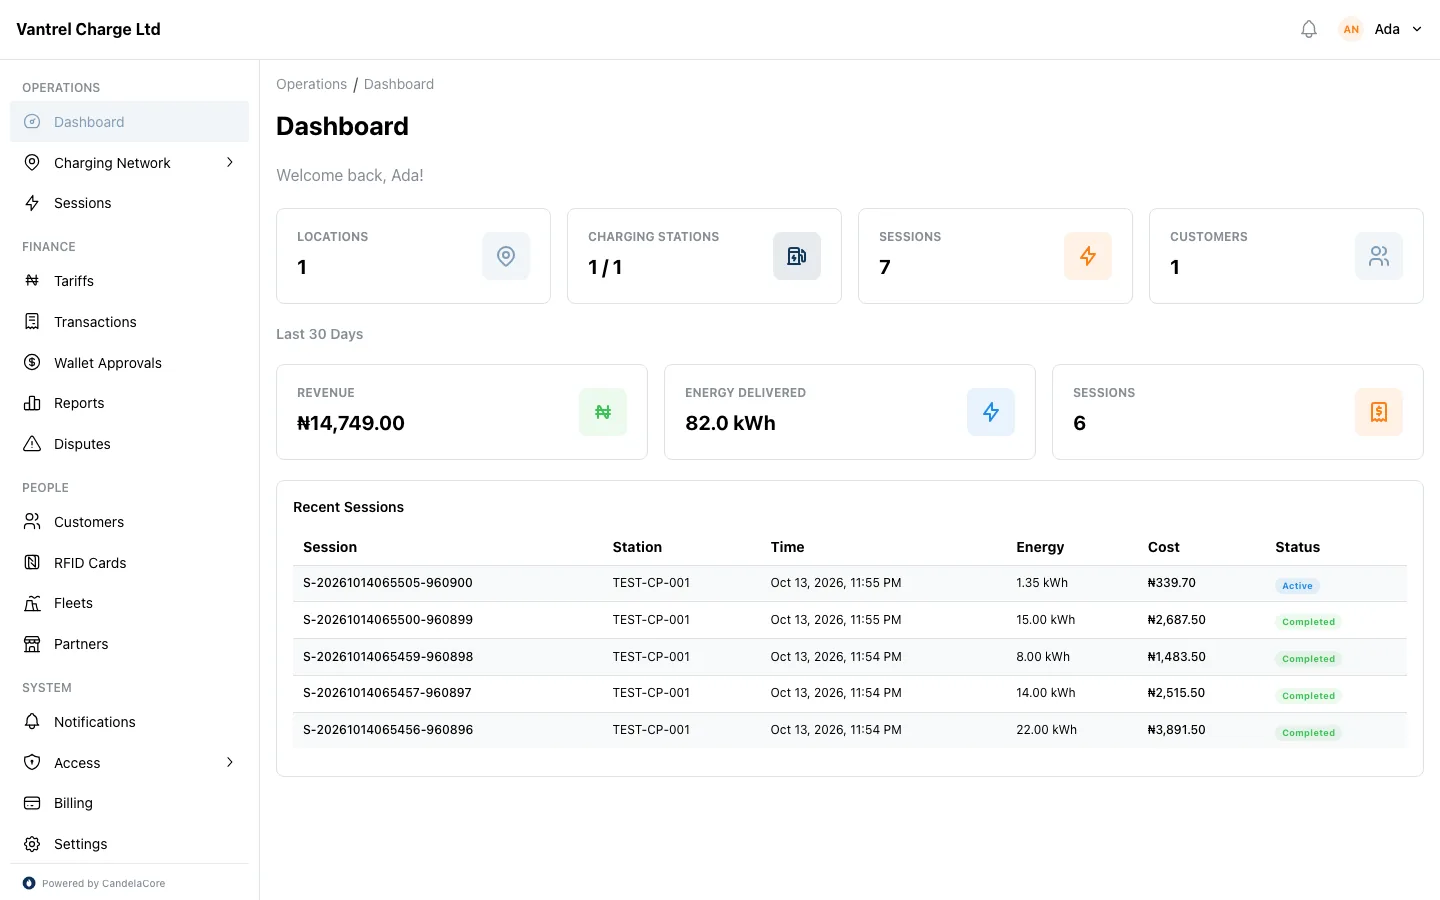Open Disputes from the sidebar
Screen dimensions: 1440x900
click(129, 444)
